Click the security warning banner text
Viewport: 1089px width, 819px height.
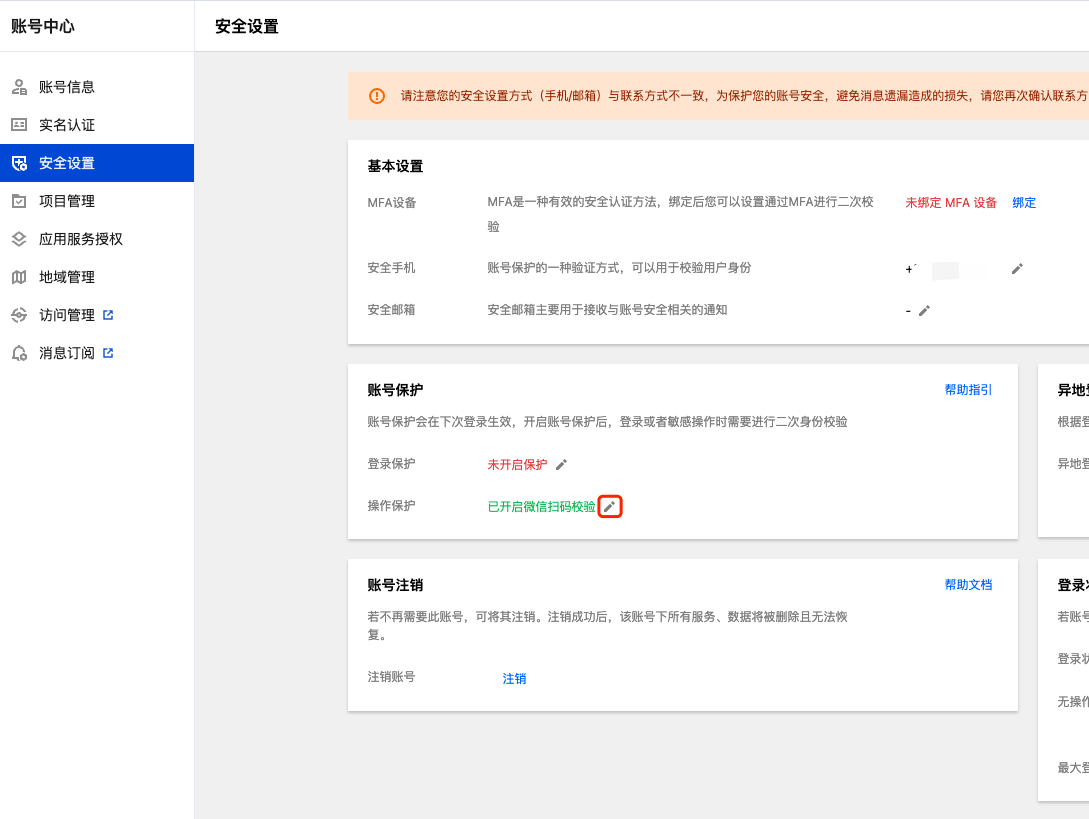pos(745,96)
